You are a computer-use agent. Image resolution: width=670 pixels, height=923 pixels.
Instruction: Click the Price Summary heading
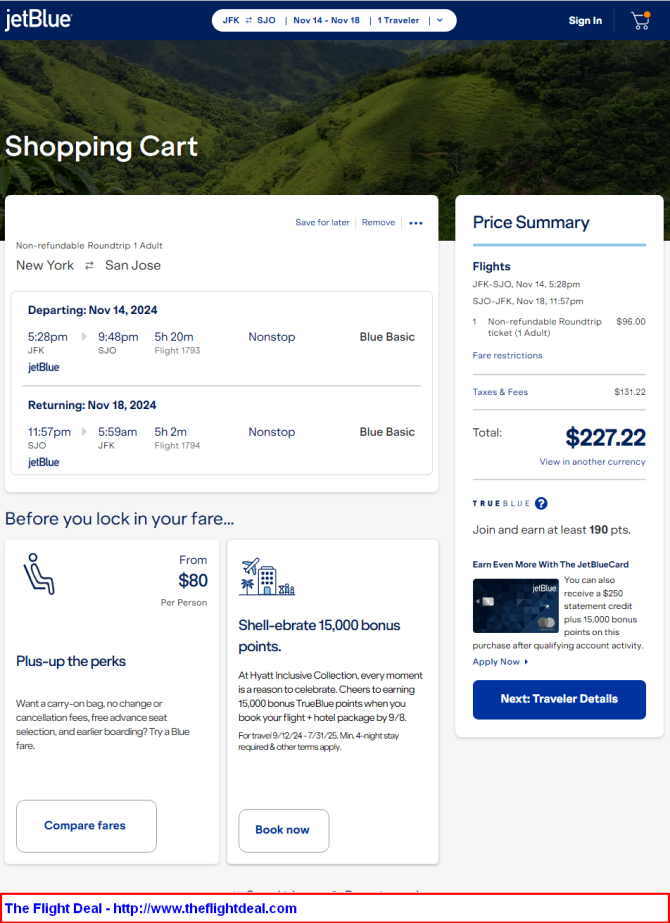[530, 223]
